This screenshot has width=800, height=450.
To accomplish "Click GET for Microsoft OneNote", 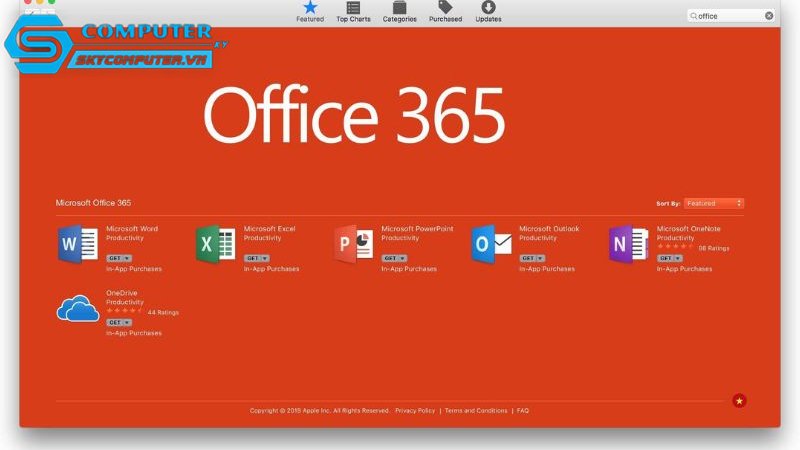I will click(x=666, y=258).
